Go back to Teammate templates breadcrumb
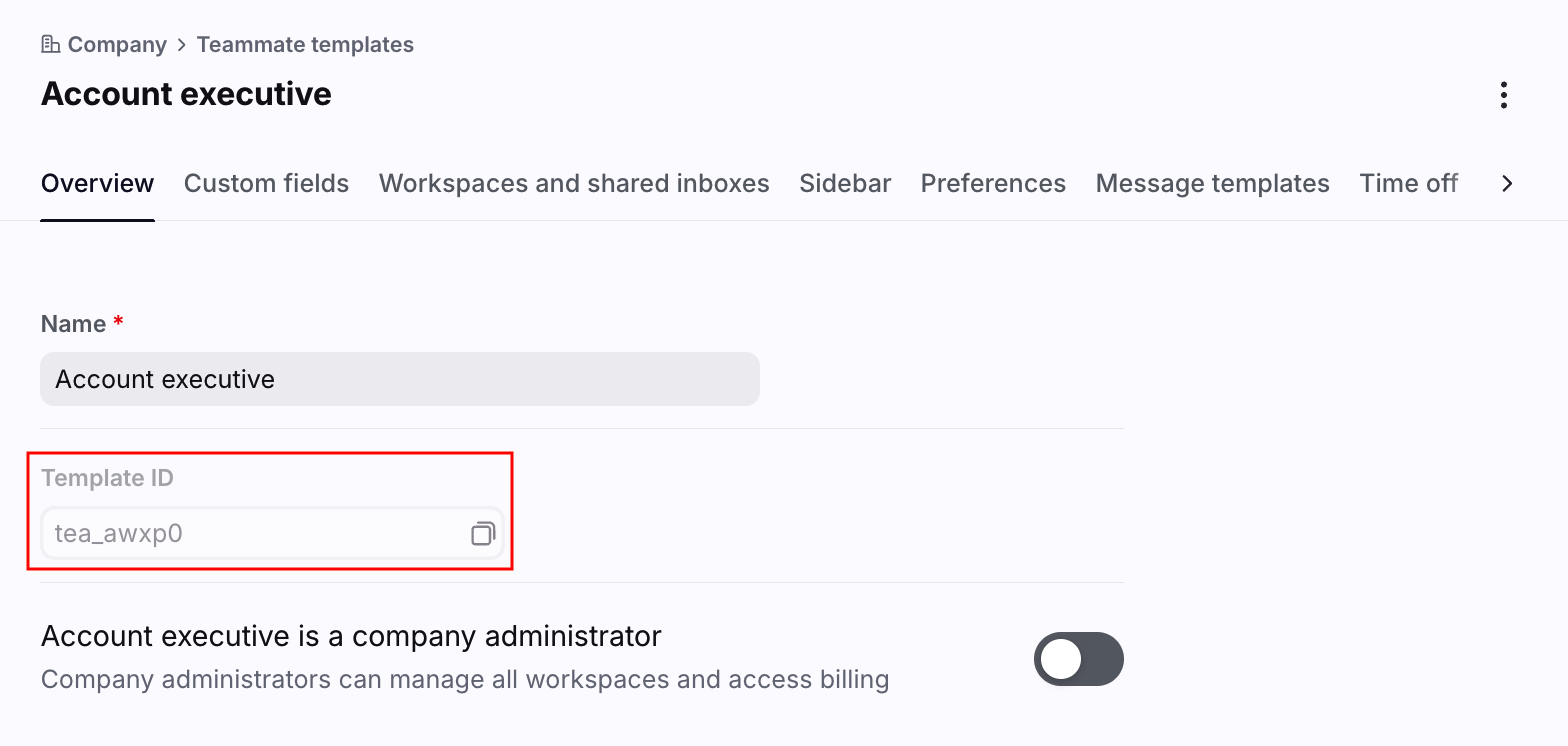1568x746 pixels. [x=305, y=45]
